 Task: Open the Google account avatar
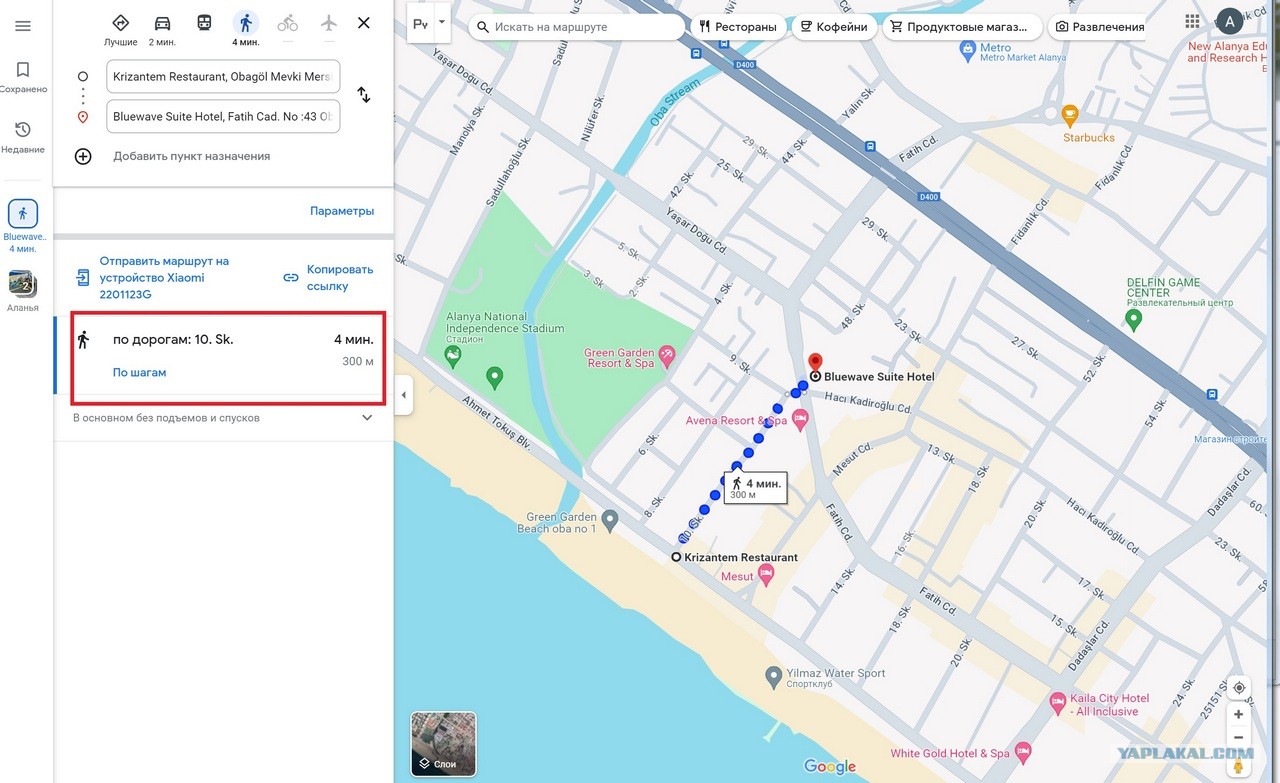tap(1230, 21)
